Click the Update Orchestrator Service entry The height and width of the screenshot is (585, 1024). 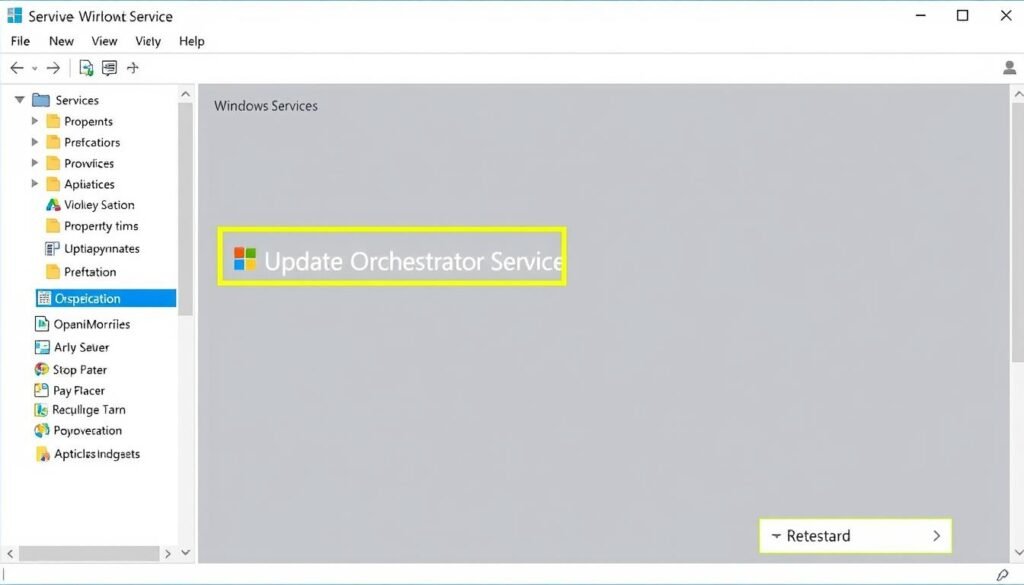click(392, 257)
